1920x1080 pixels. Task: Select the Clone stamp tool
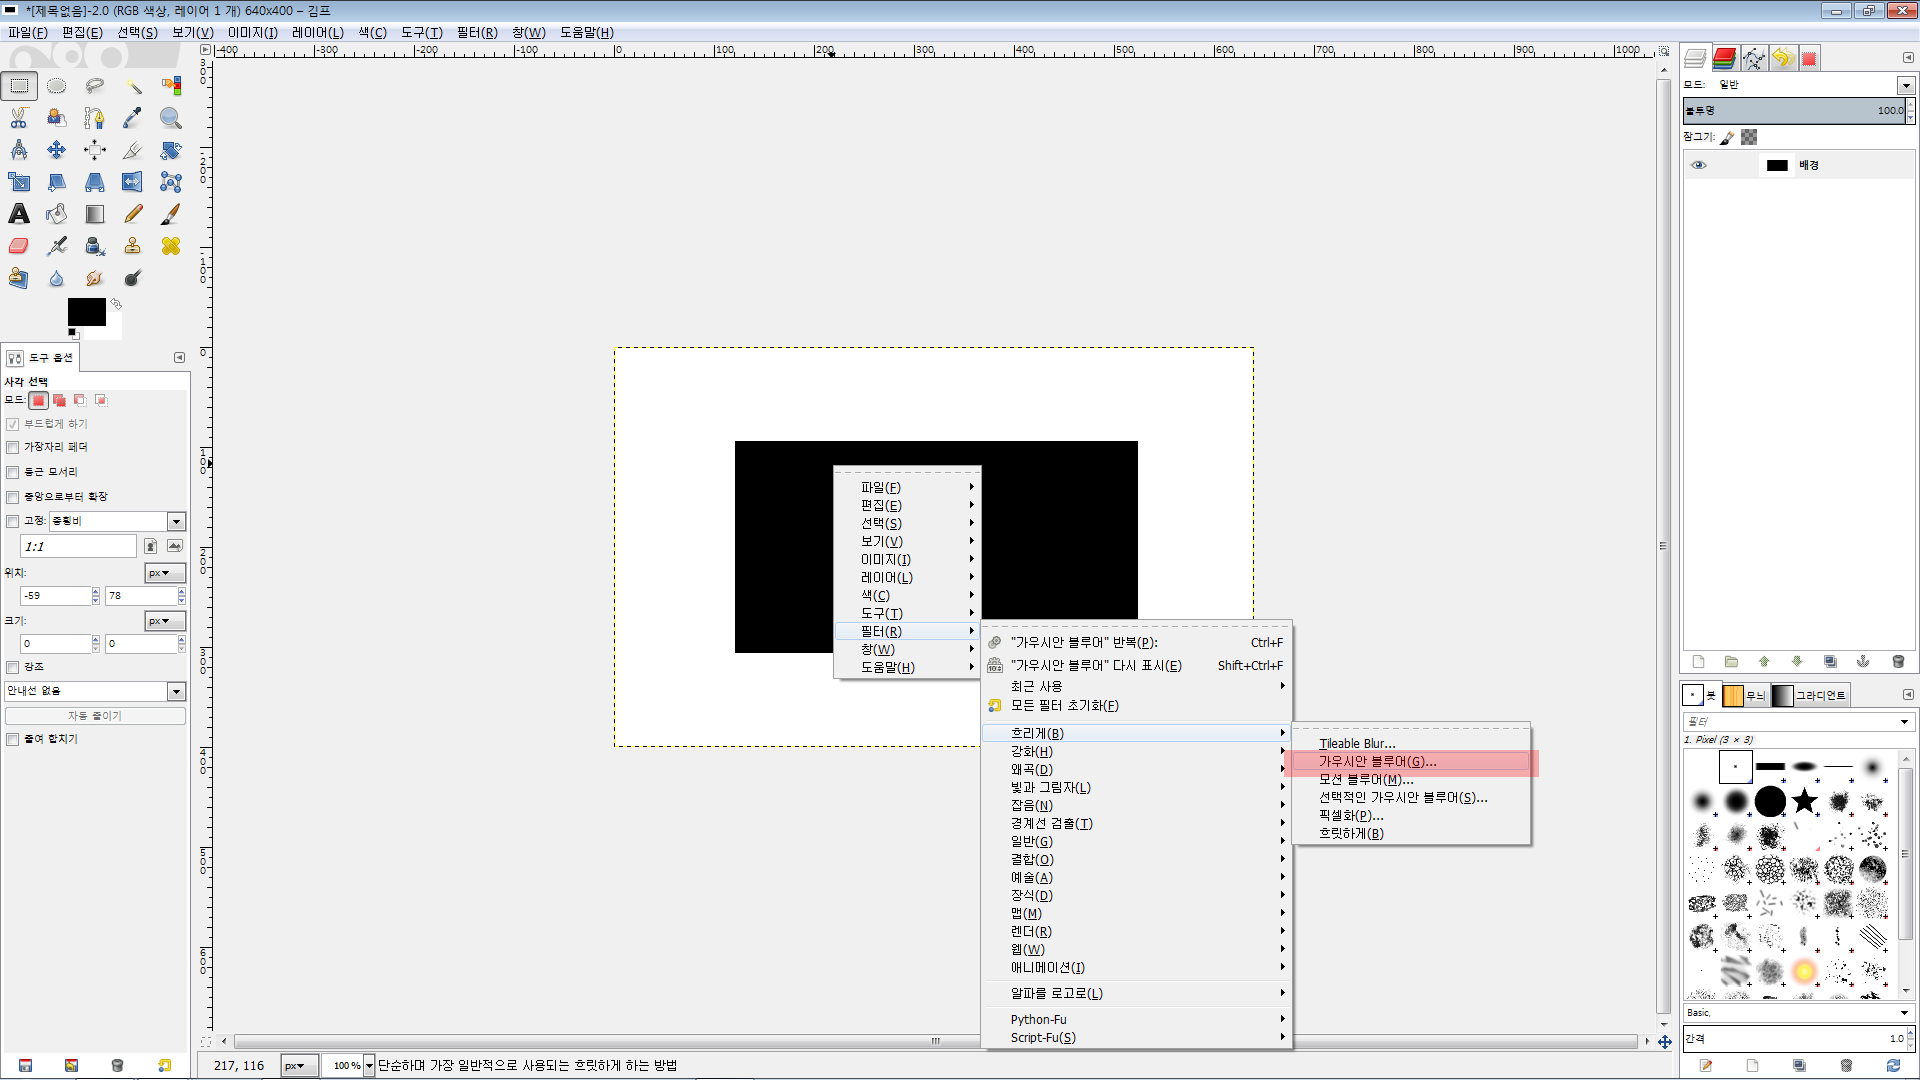(x=133, y=246)
